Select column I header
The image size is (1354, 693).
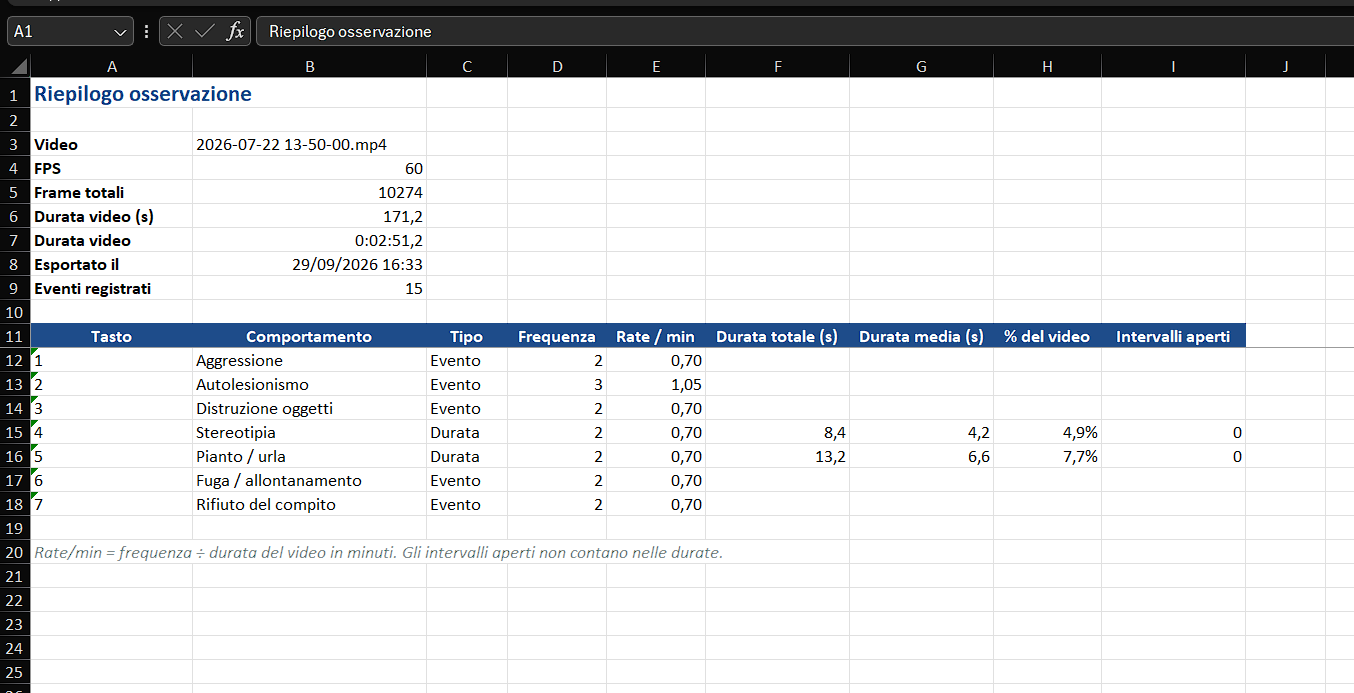(1173, 66)
